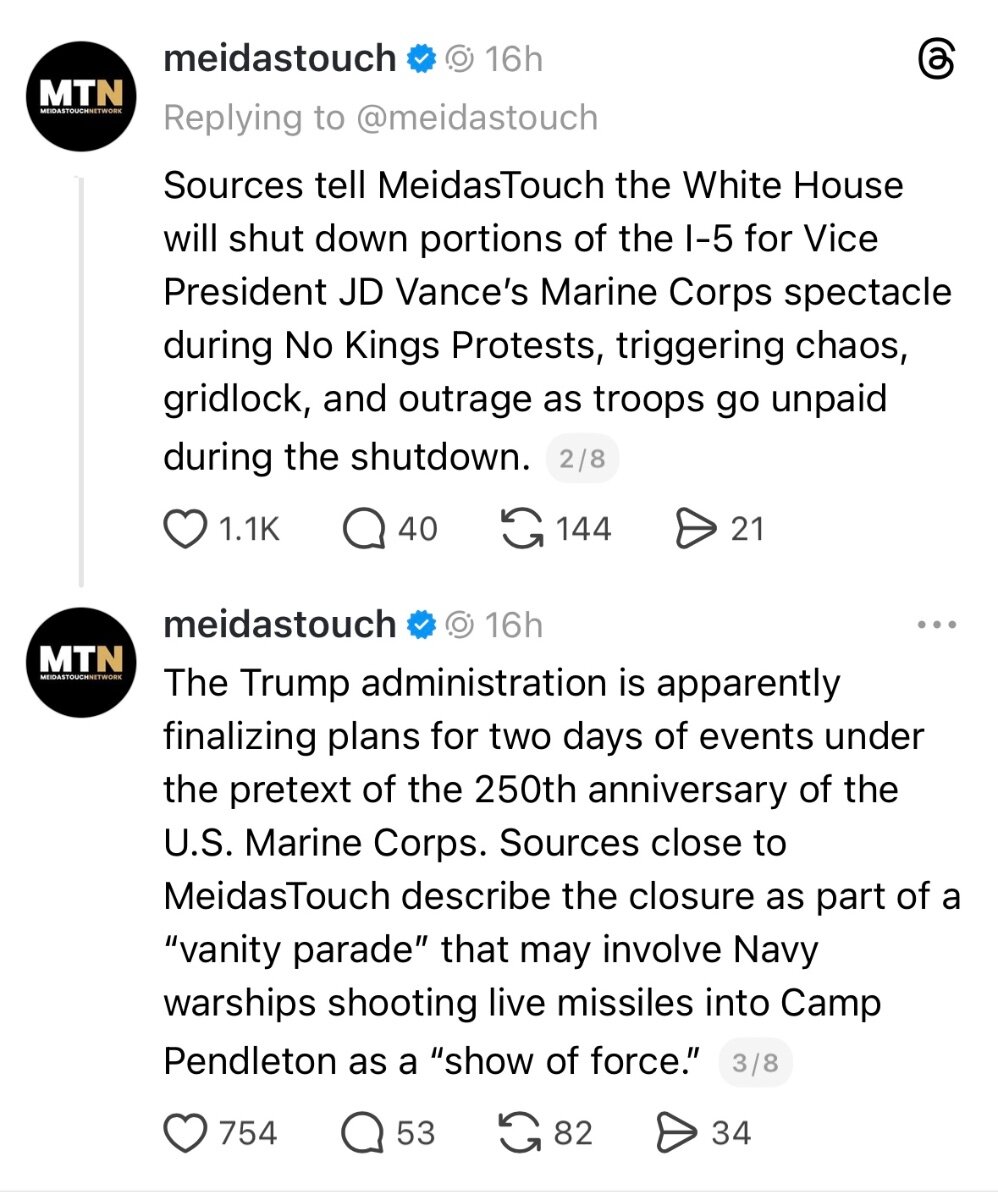Open the Threads logo icon
998x1200 pixels.
point(936,62)
